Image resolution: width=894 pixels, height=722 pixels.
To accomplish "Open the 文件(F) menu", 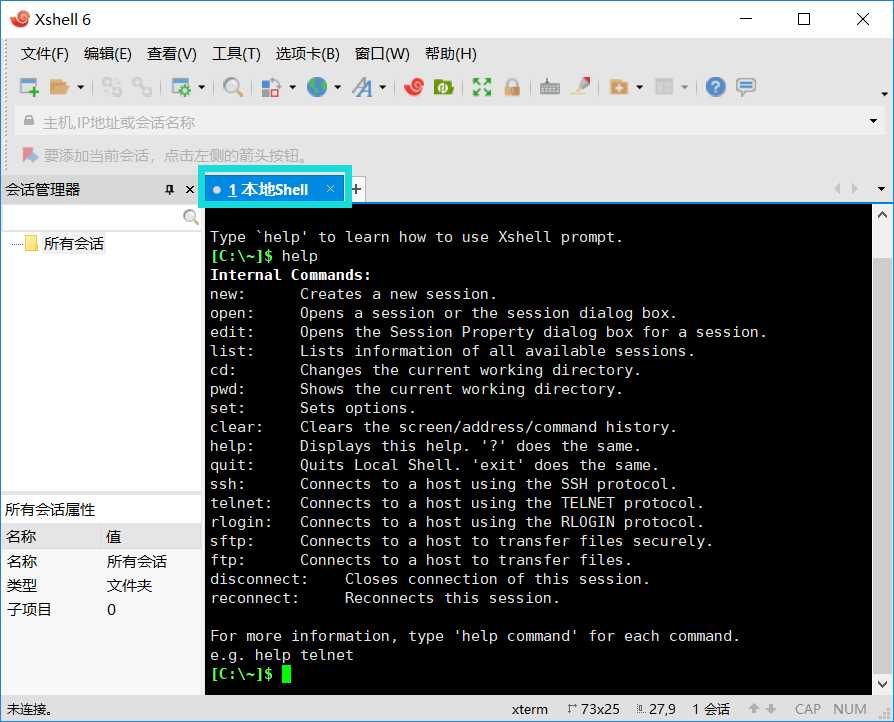I will pyautogui.click(x=44, y=54).
